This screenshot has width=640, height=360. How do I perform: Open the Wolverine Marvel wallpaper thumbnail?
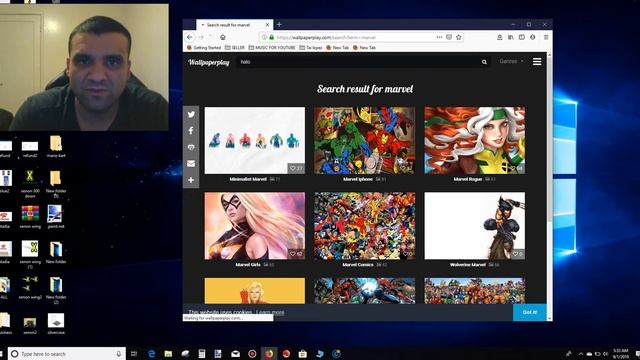pos(475,226)
